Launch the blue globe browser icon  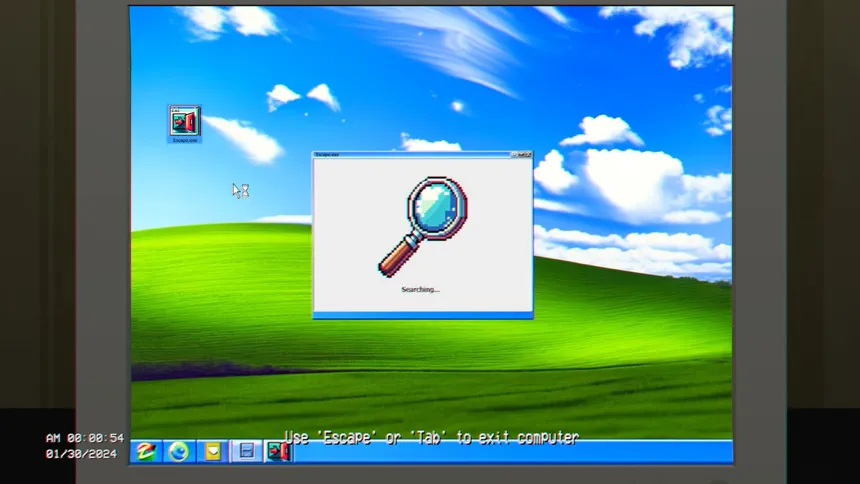click(x=178, y=452)
